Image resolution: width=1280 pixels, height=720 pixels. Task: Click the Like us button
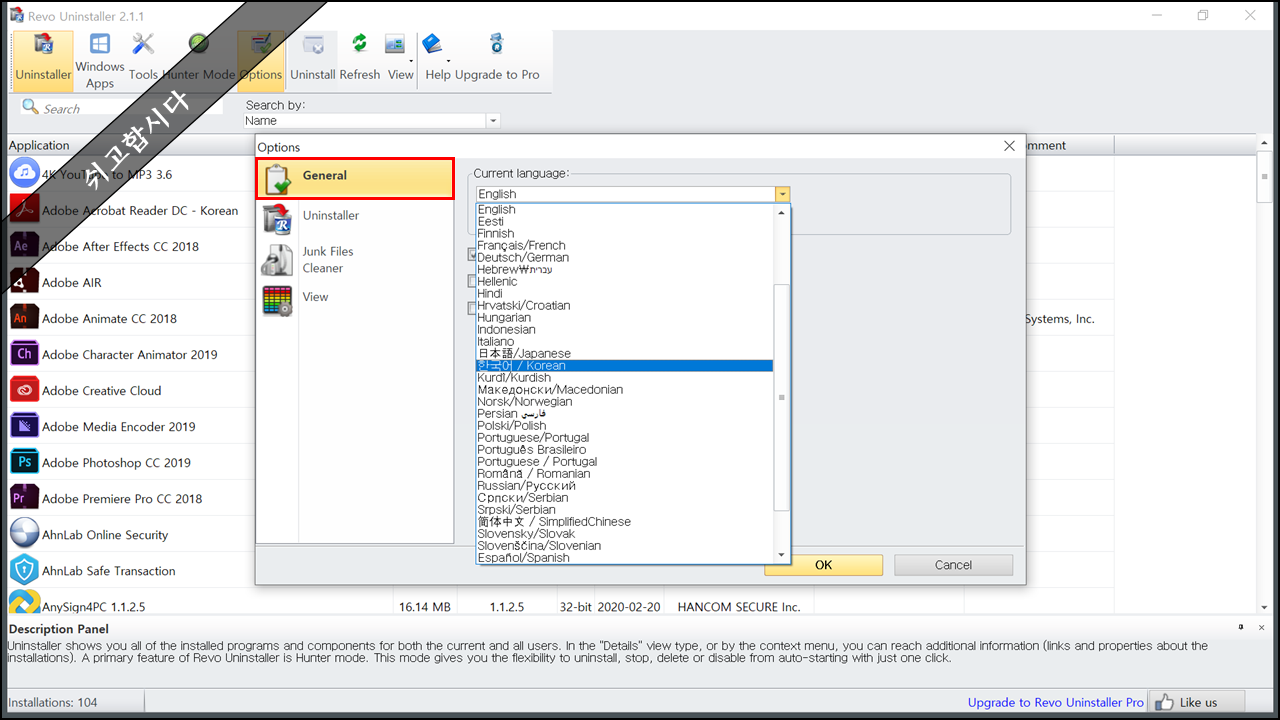[x=1196, y=702]
